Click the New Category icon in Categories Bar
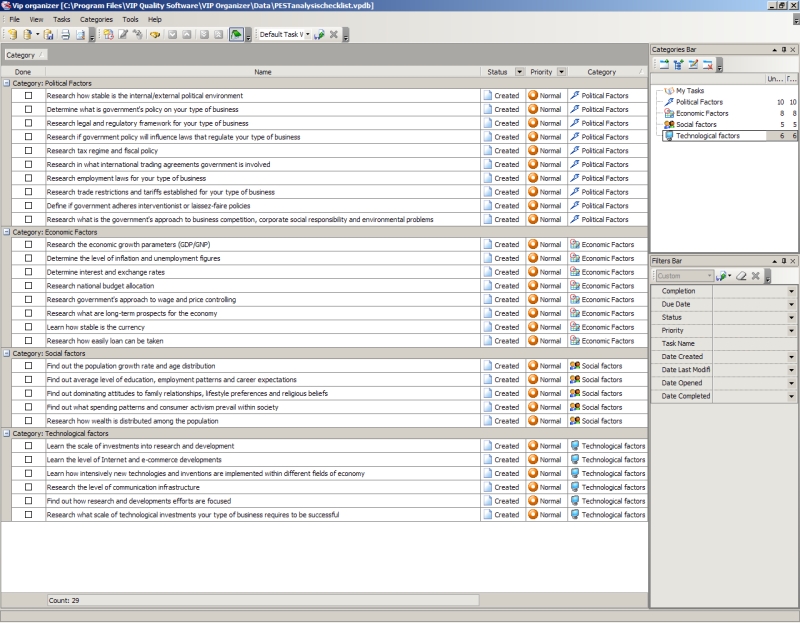The width and height of the screenshot is (800, 623). pyautogui.click(x=664, y=64)
